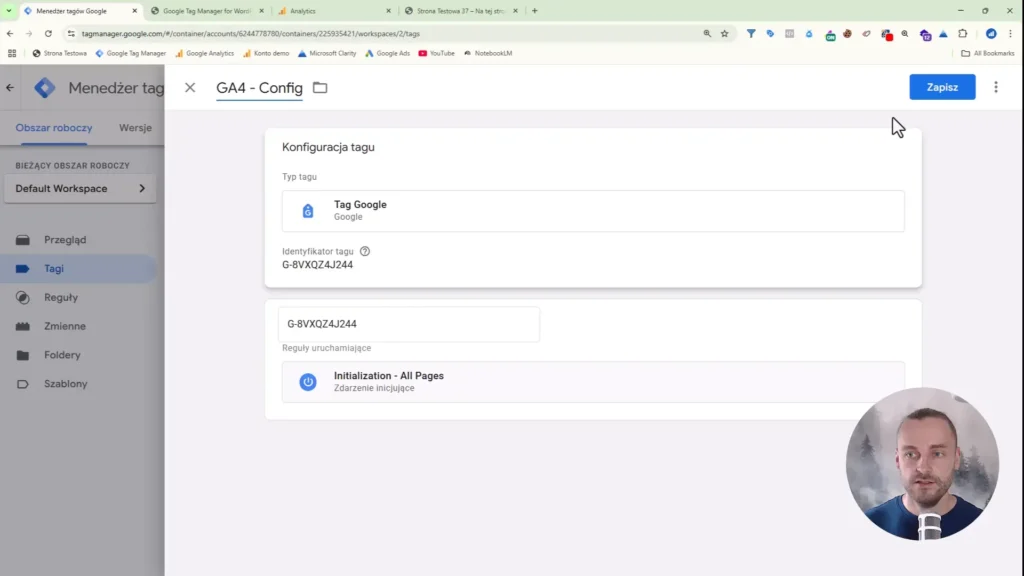The width and height of the screenshot is (1024, 576).
Task: Open Google Tag Manager bookmark
Action: click(131, 54)
